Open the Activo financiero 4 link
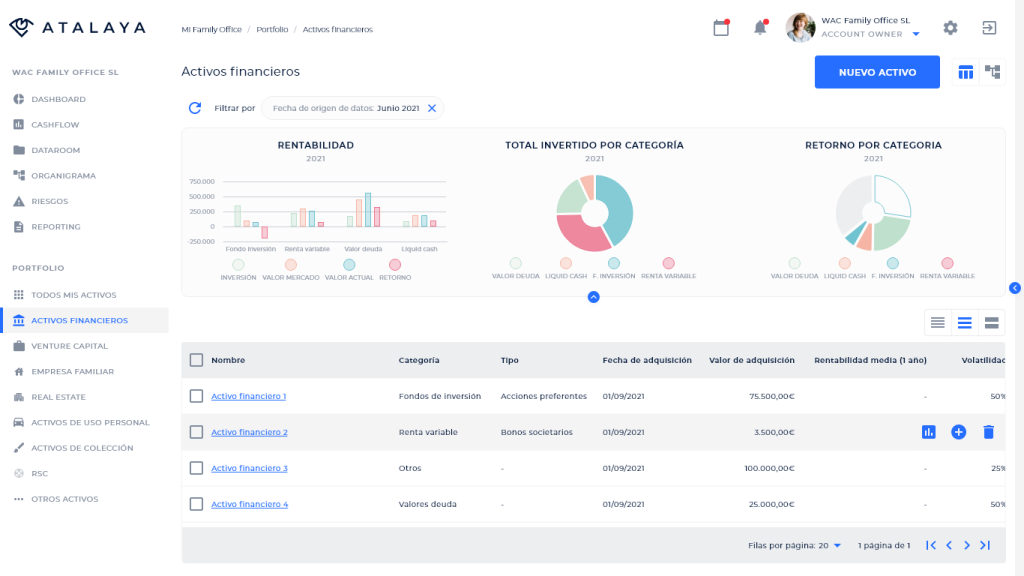 pyautogui.click(x=249, y=504)
